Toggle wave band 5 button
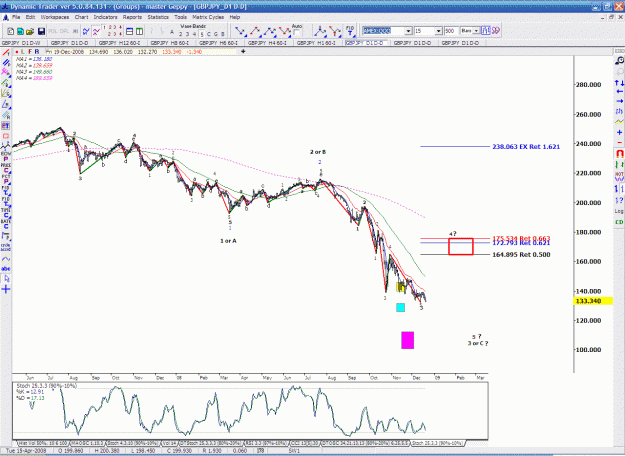Screen dimensions: 625x456 (202, 34)
